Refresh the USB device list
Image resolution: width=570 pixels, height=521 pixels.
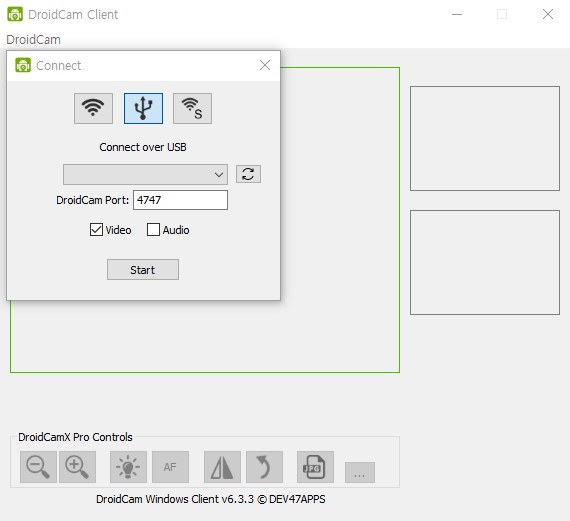coord(248,174)
